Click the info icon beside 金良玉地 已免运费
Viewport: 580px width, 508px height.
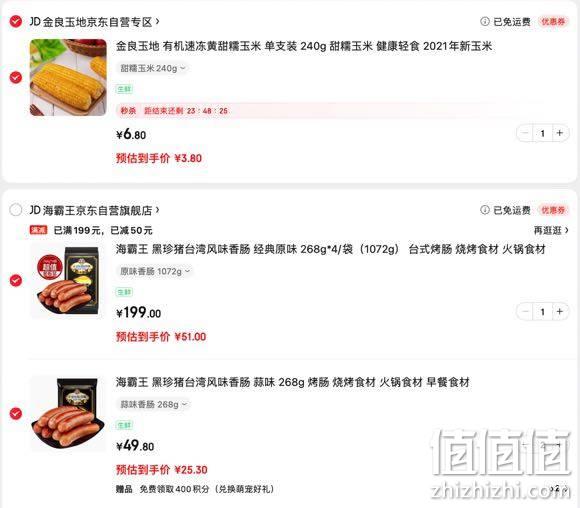(x=485, y=21)
